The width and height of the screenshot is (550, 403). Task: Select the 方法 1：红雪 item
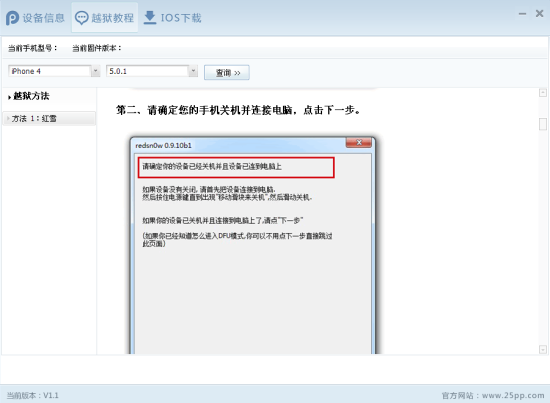click(x=49, y=119)
